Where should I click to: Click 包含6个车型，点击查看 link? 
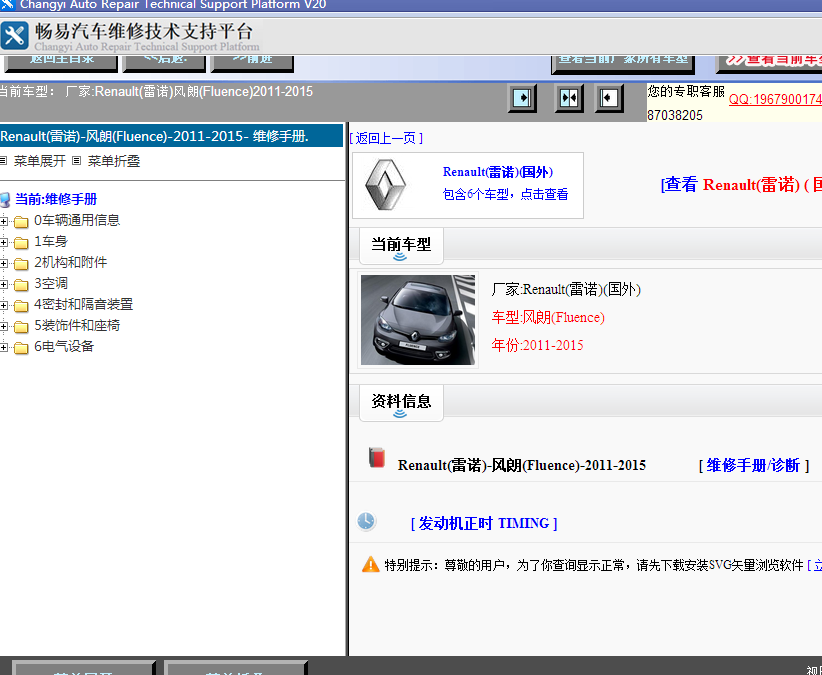(505, 194)
